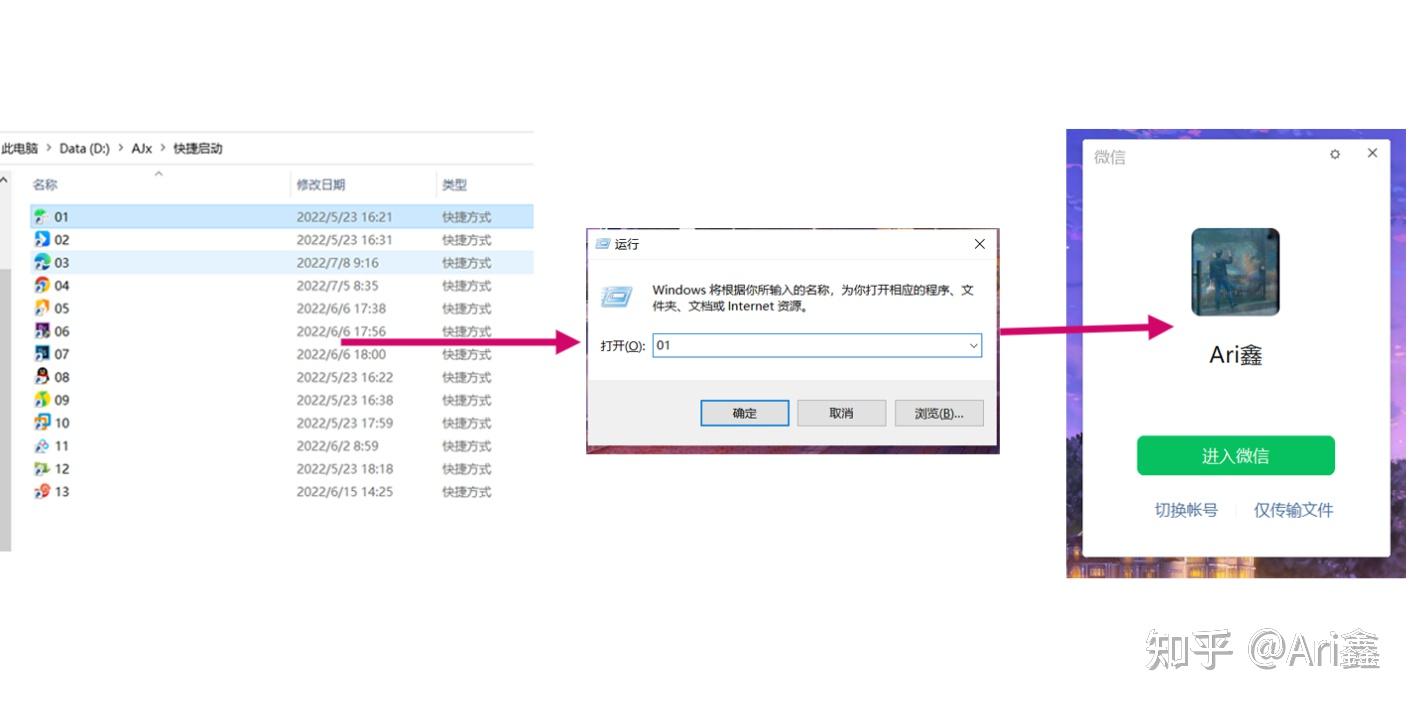Sort files by the 类型 column header

(455, 185)
